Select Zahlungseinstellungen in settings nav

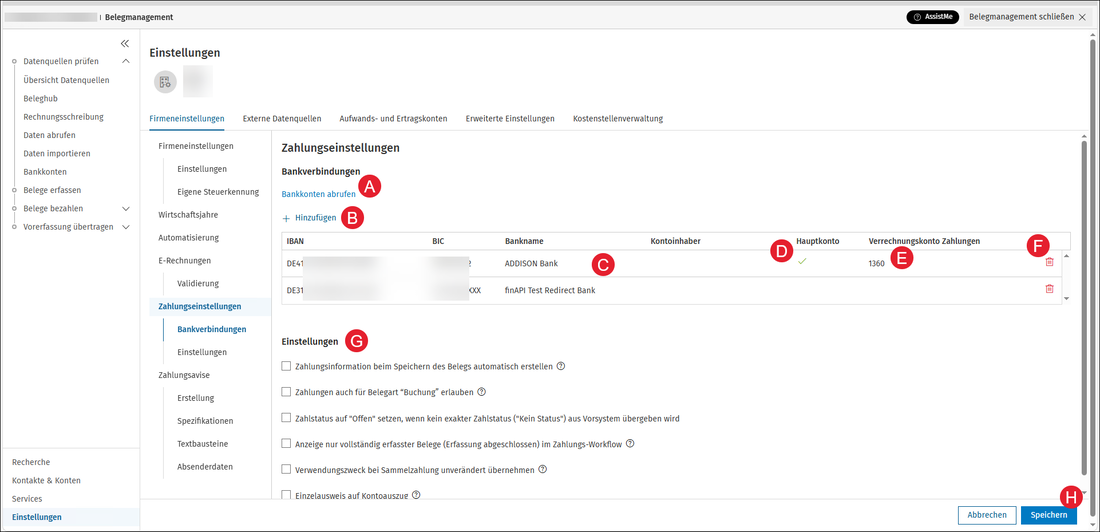200,307
